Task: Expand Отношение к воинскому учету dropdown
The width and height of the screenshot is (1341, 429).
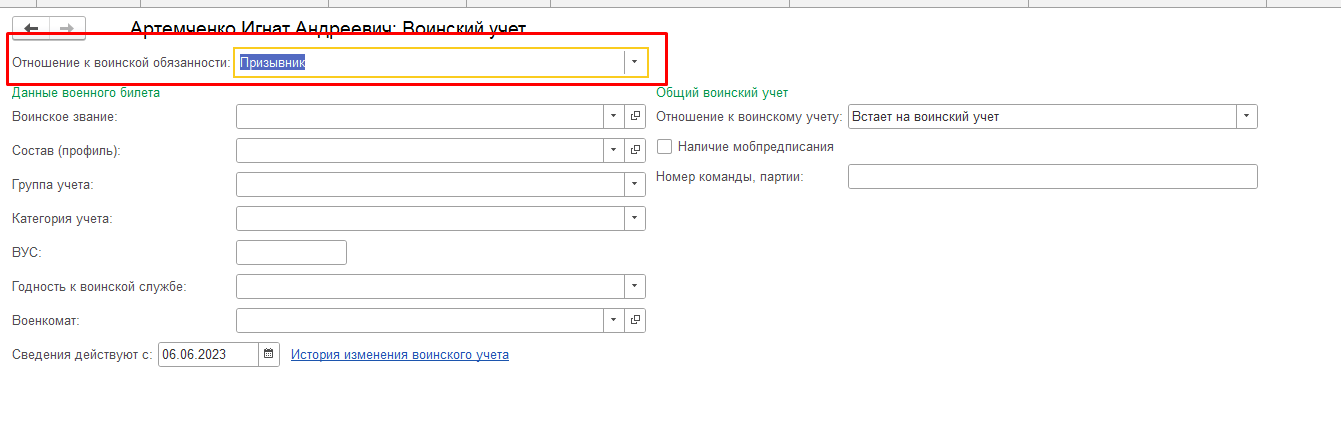Action: tap(1246, 117)
